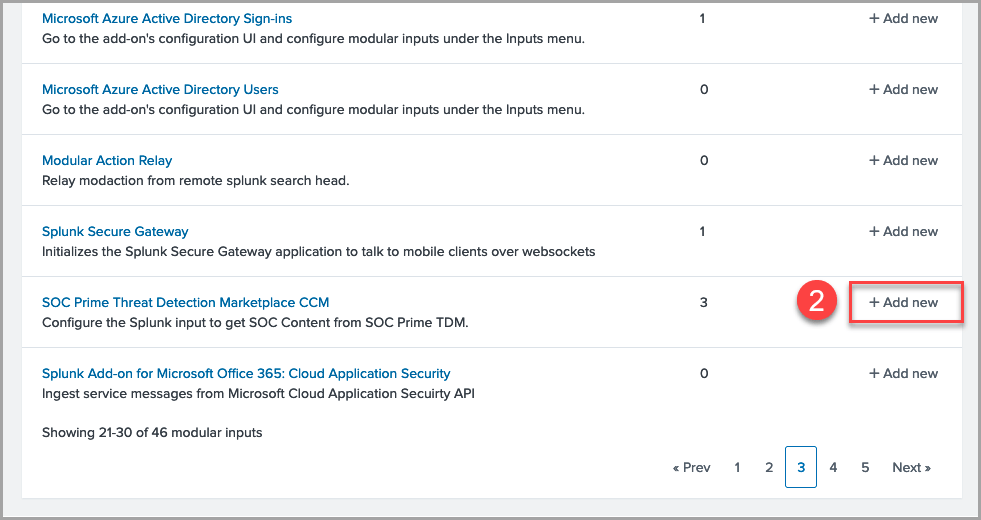The height and width of the screenshot is (520, 981).
Task: Open the Modular Action Relay input
Action: click(107, 160)
